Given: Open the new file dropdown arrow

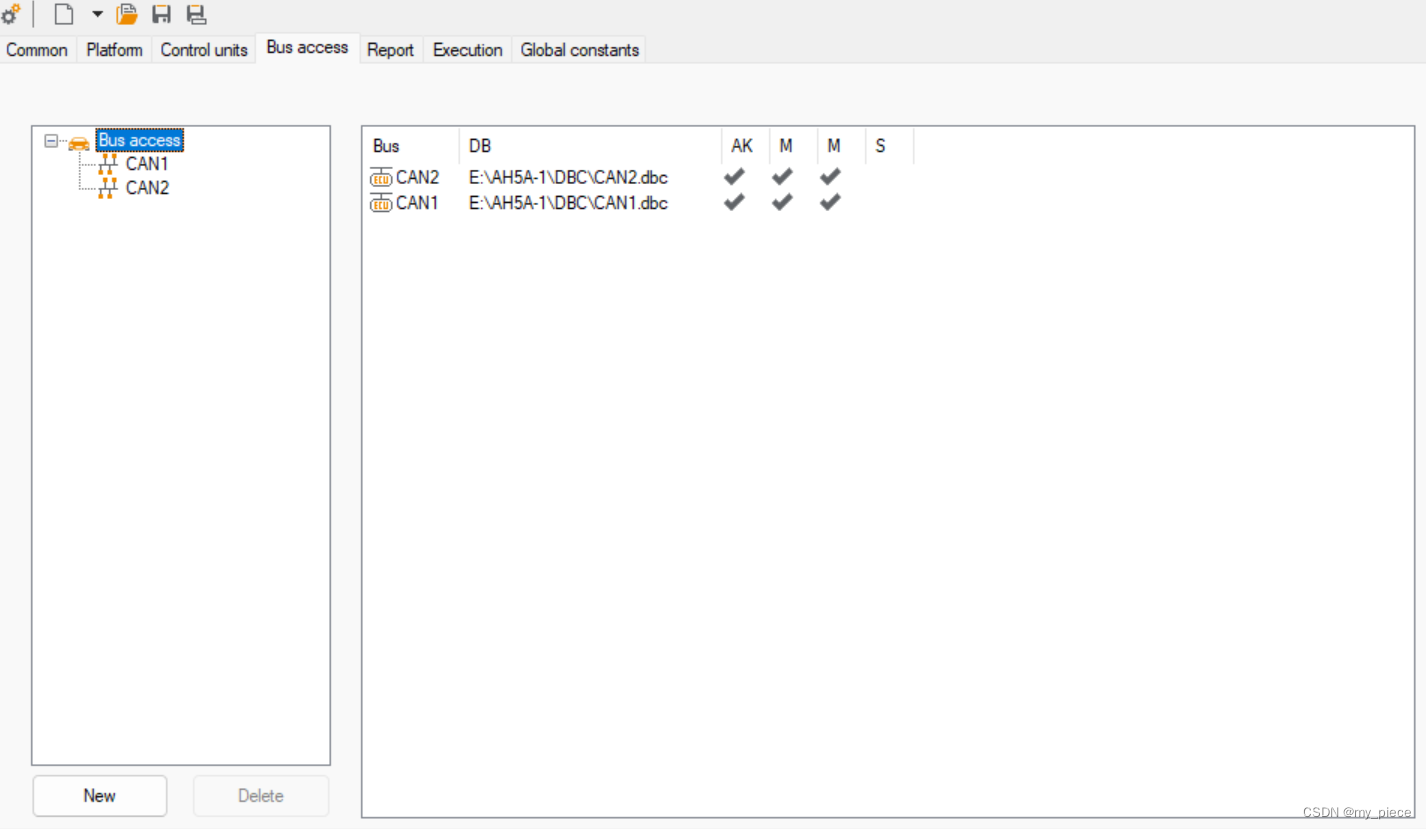Looking at the screenshot, I should tap(97, 14).
